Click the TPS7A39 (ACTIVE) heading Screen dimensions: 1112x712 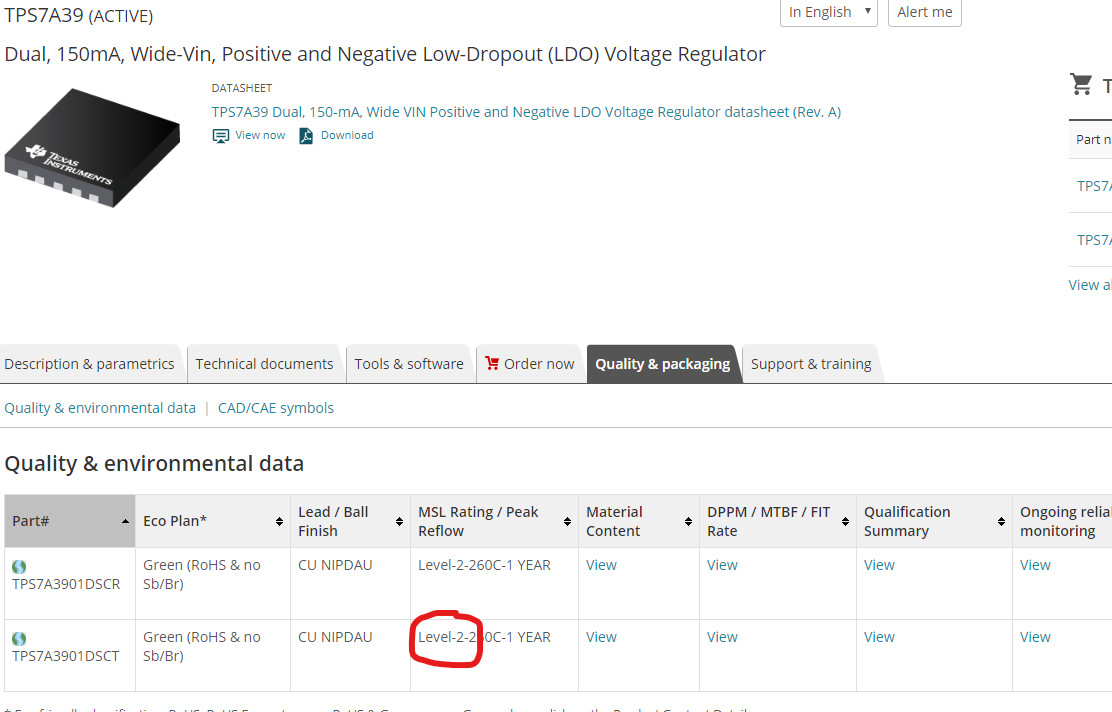(x=79, y=15)
